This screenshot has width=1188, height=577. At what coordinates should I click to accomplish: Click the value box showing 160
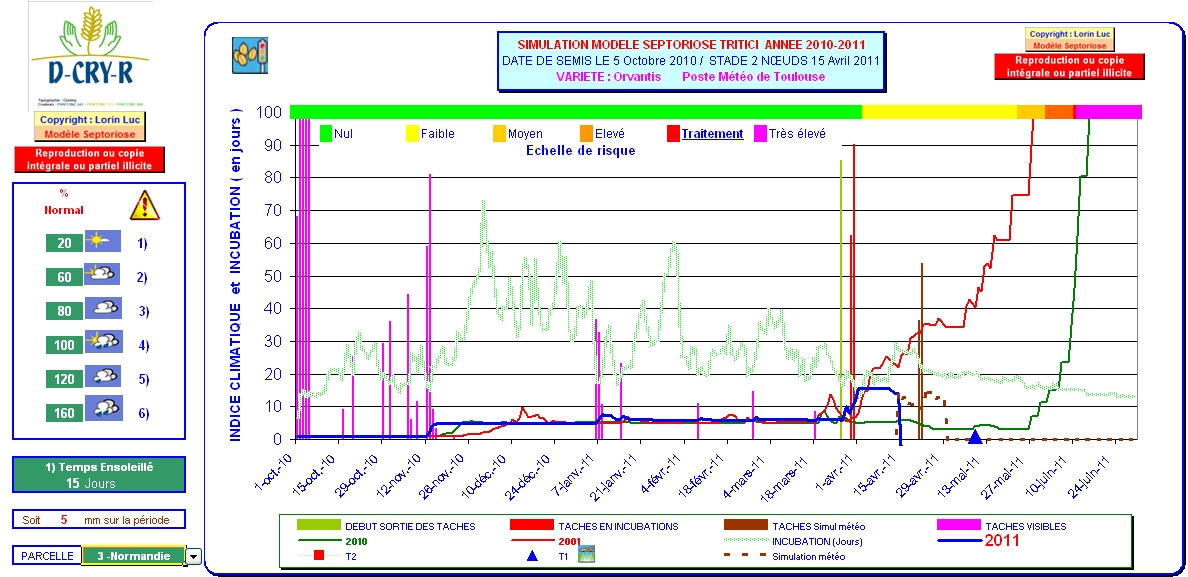[x=64, y=413]
